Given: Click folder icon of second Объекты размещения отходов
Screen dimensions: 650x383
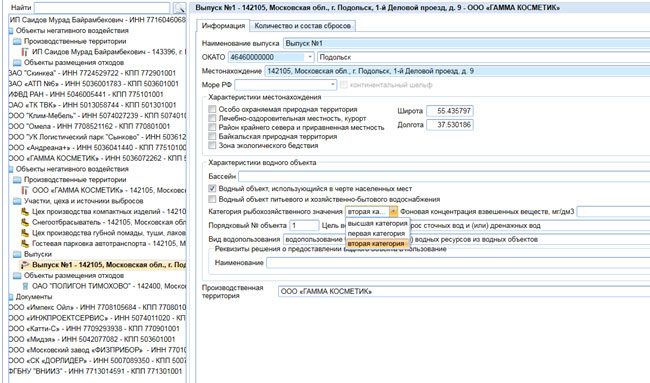Looking at the screenshot, I should [x=17, y=276].
